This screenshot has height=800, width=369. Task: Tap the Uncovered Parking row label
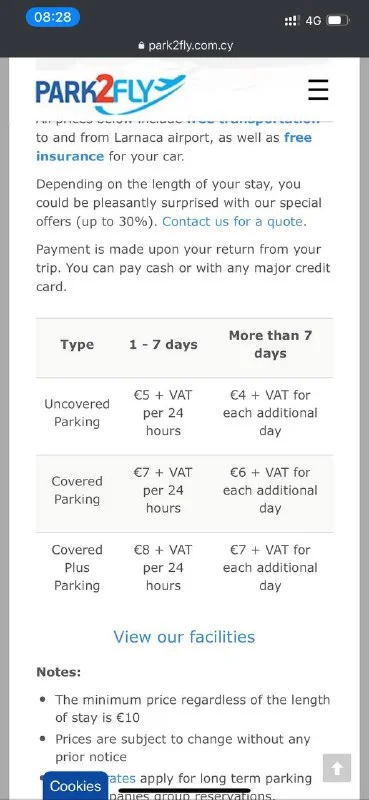click(77, 413)
